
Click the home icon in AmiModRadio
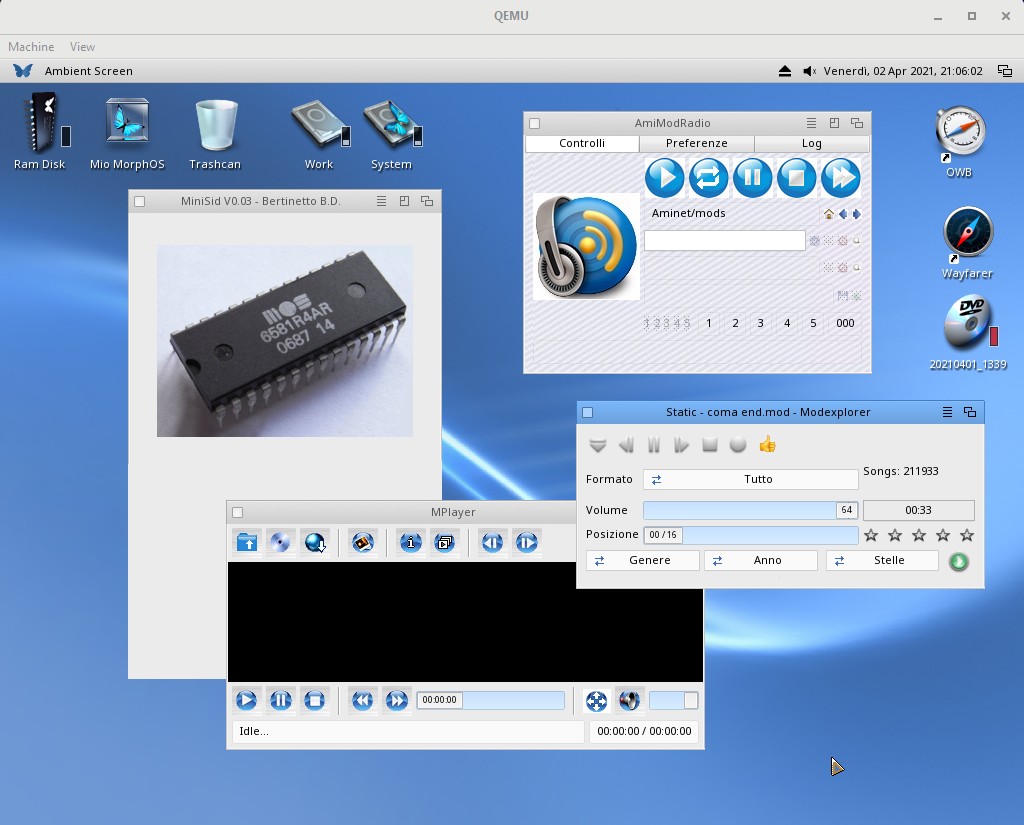point(828,214)
